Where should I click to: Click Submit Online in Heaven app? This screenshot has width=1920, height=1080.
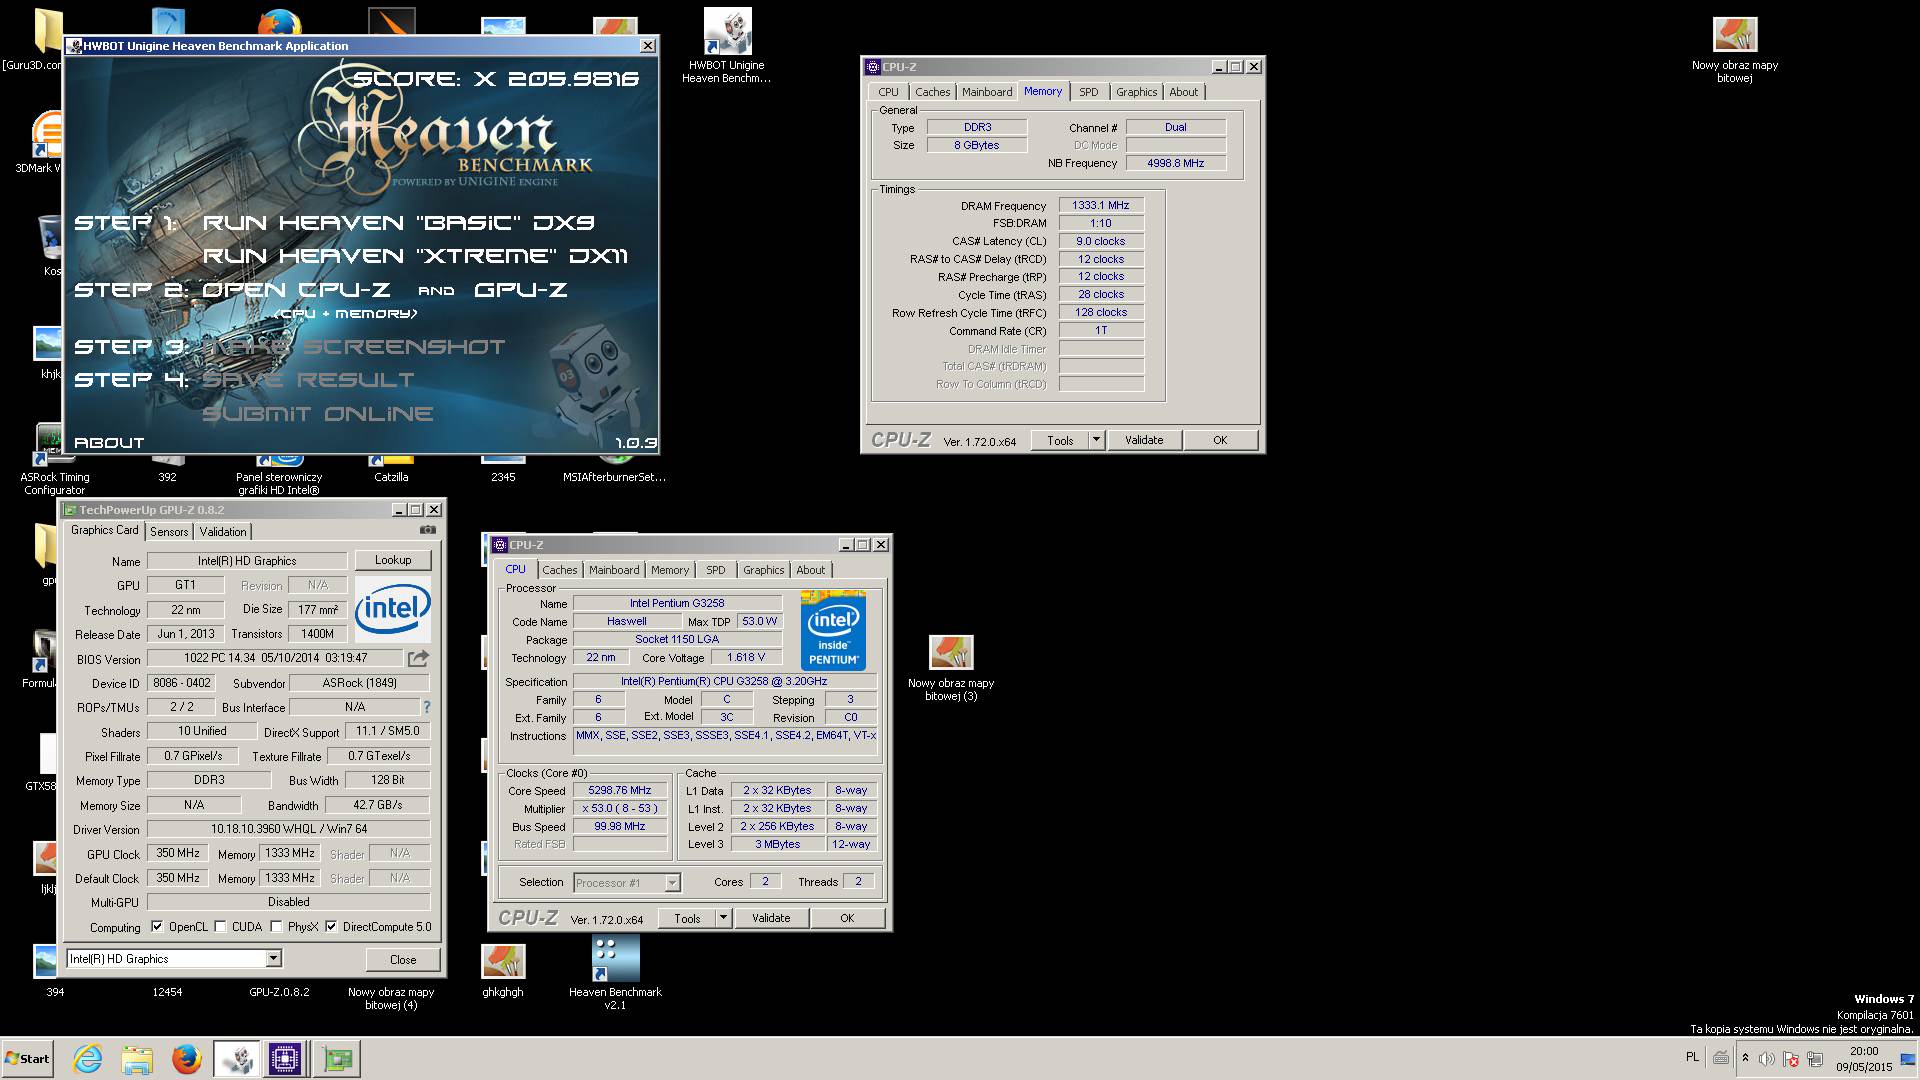pyautogui.click(x=318, y=414)
